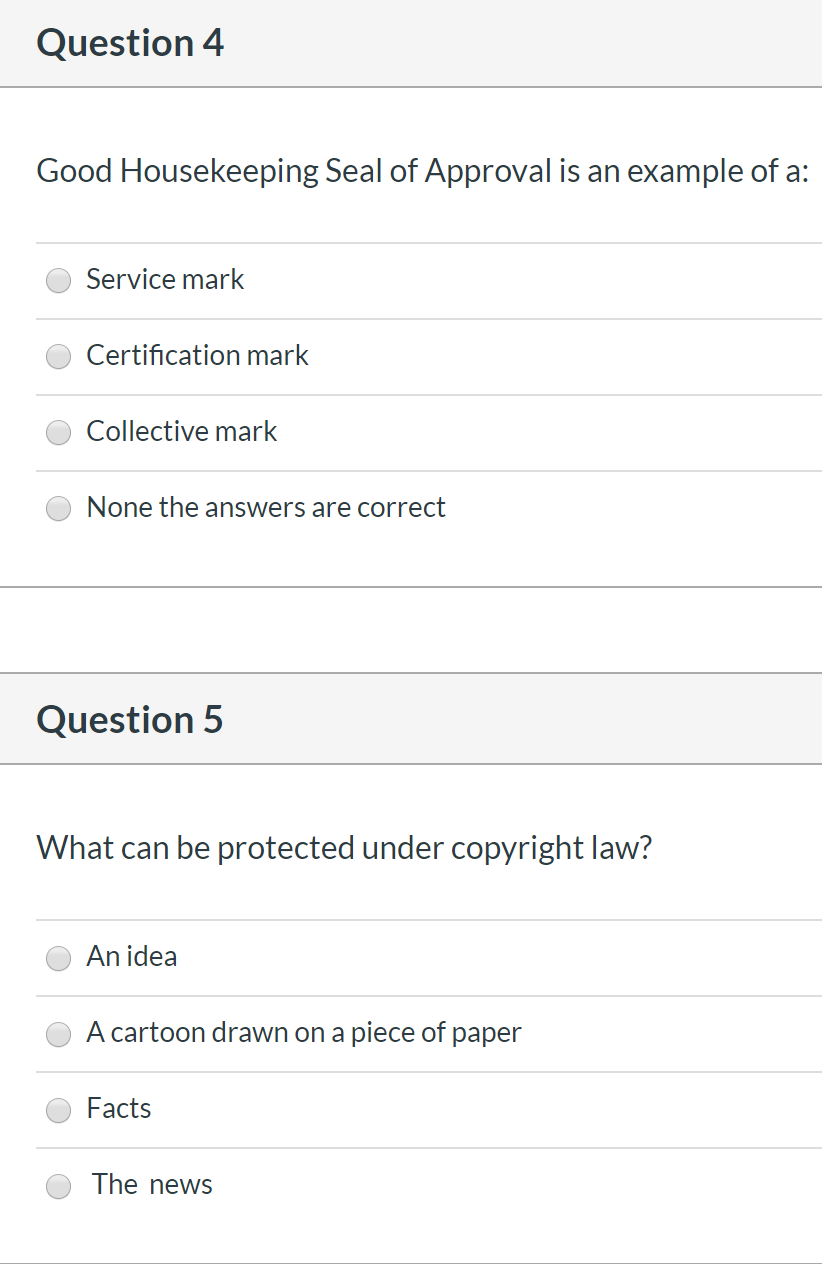Click the 'Facts' answer label text

[x=119, y=1108]
